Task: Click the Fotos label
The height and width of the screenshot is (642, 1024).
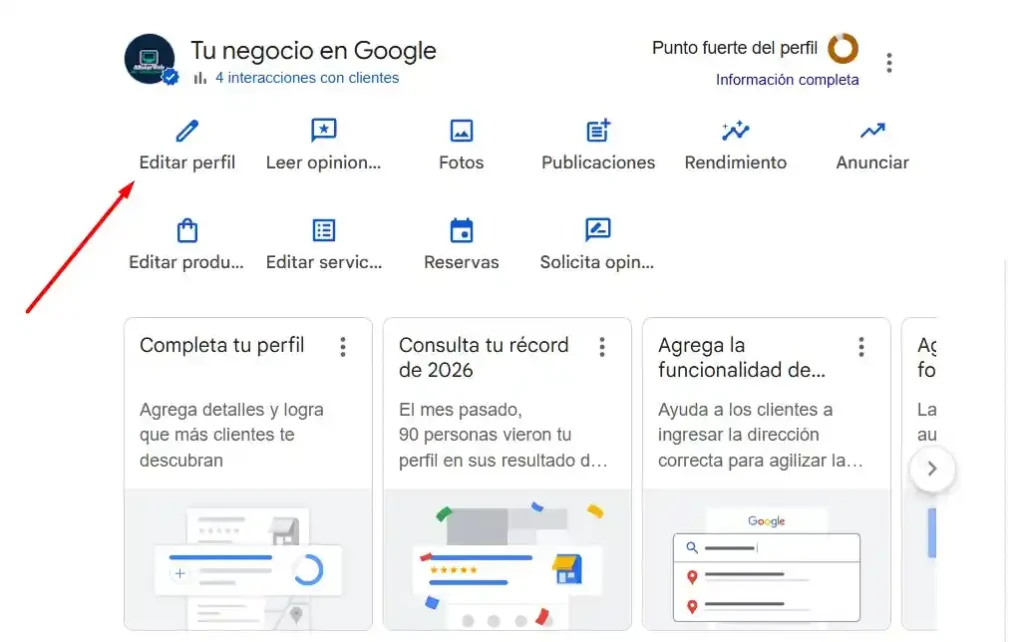Action: 461,163
